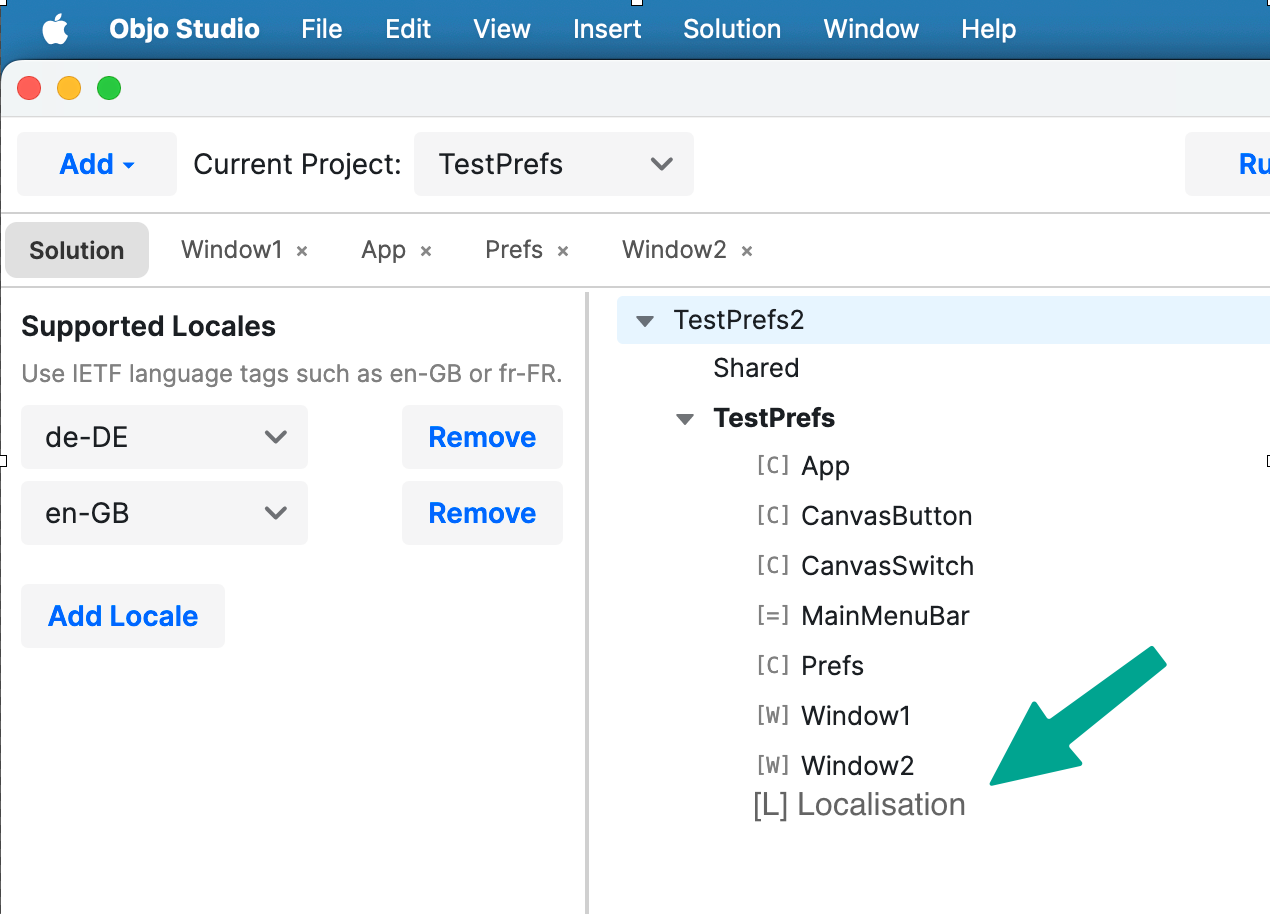Open the Window menu

click(871, 29)
